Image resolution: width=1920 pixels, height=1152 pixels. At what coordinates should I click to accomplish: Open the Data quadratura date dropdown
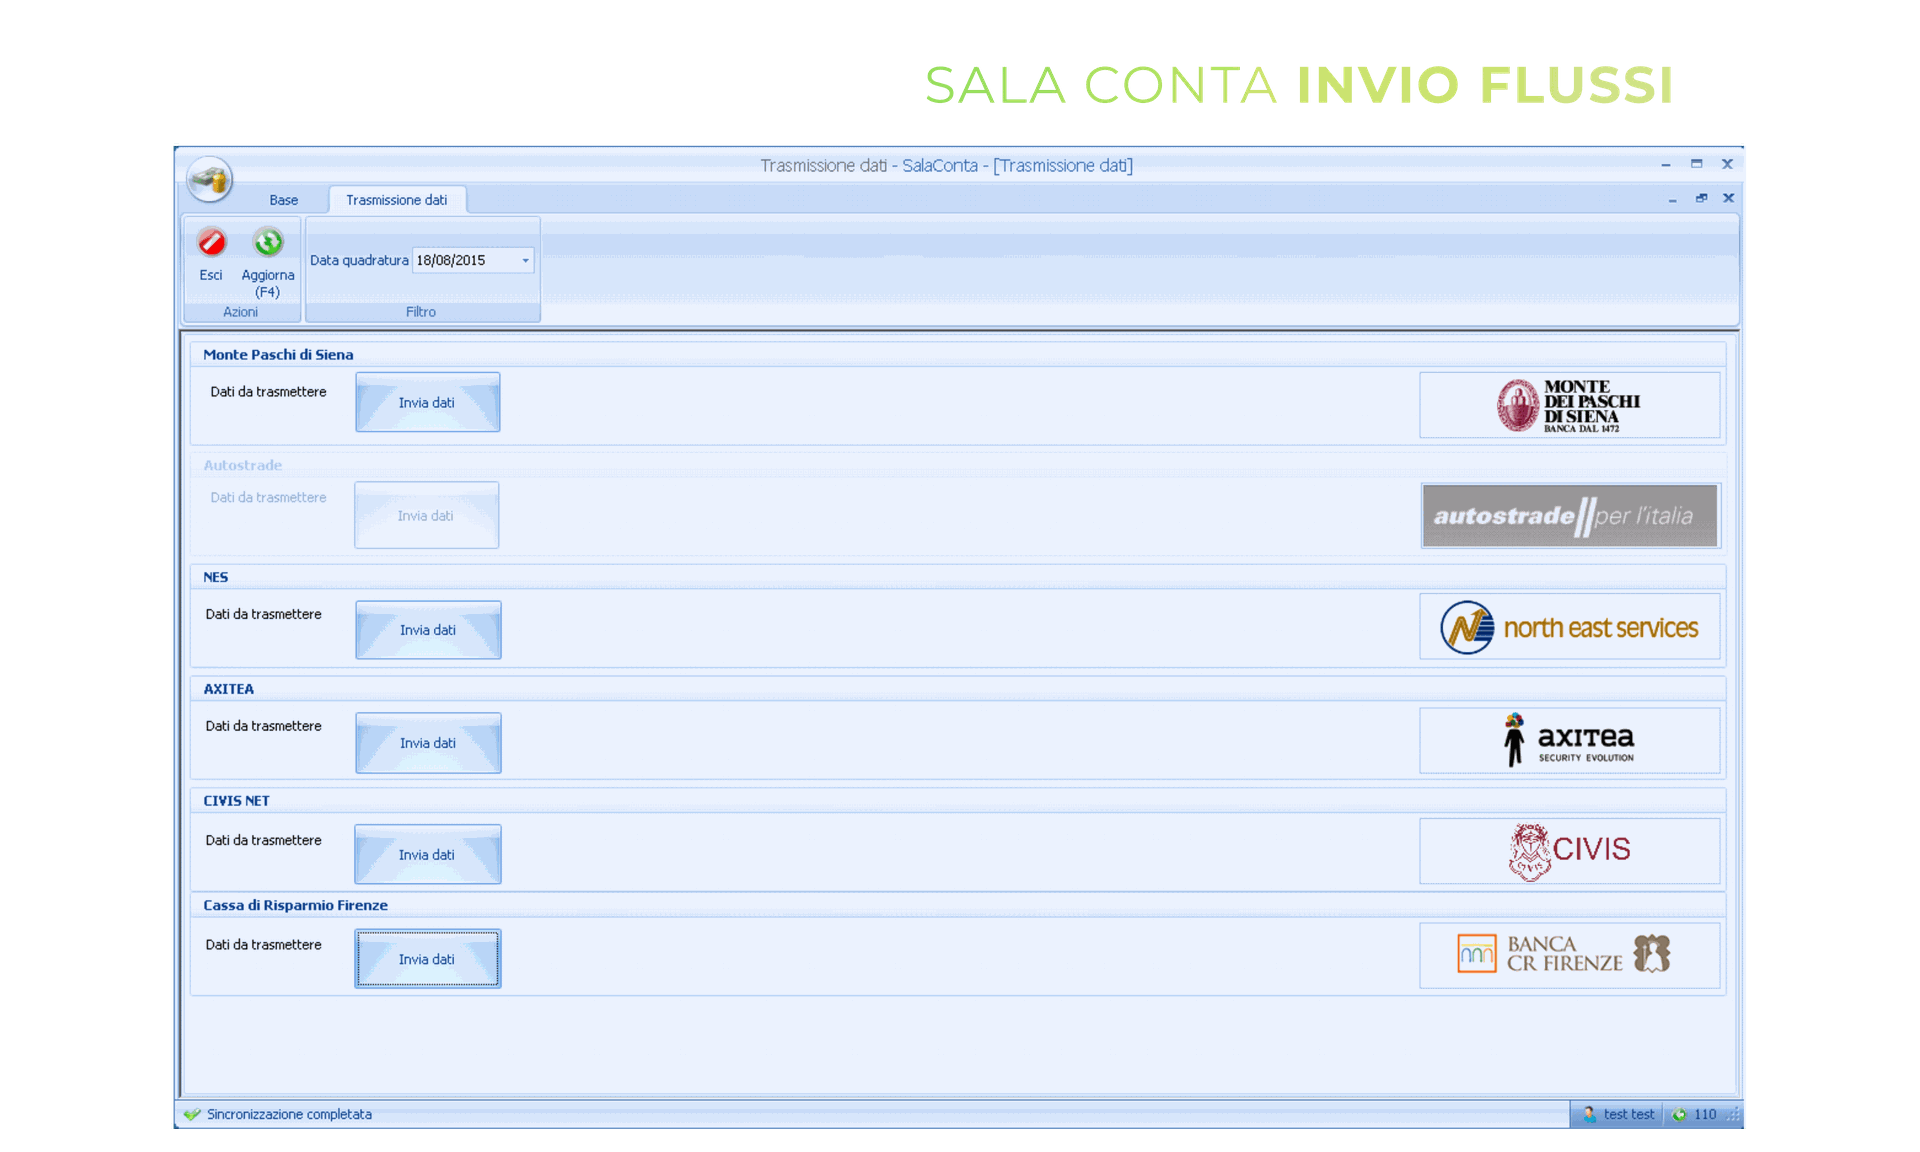[525, 261]
